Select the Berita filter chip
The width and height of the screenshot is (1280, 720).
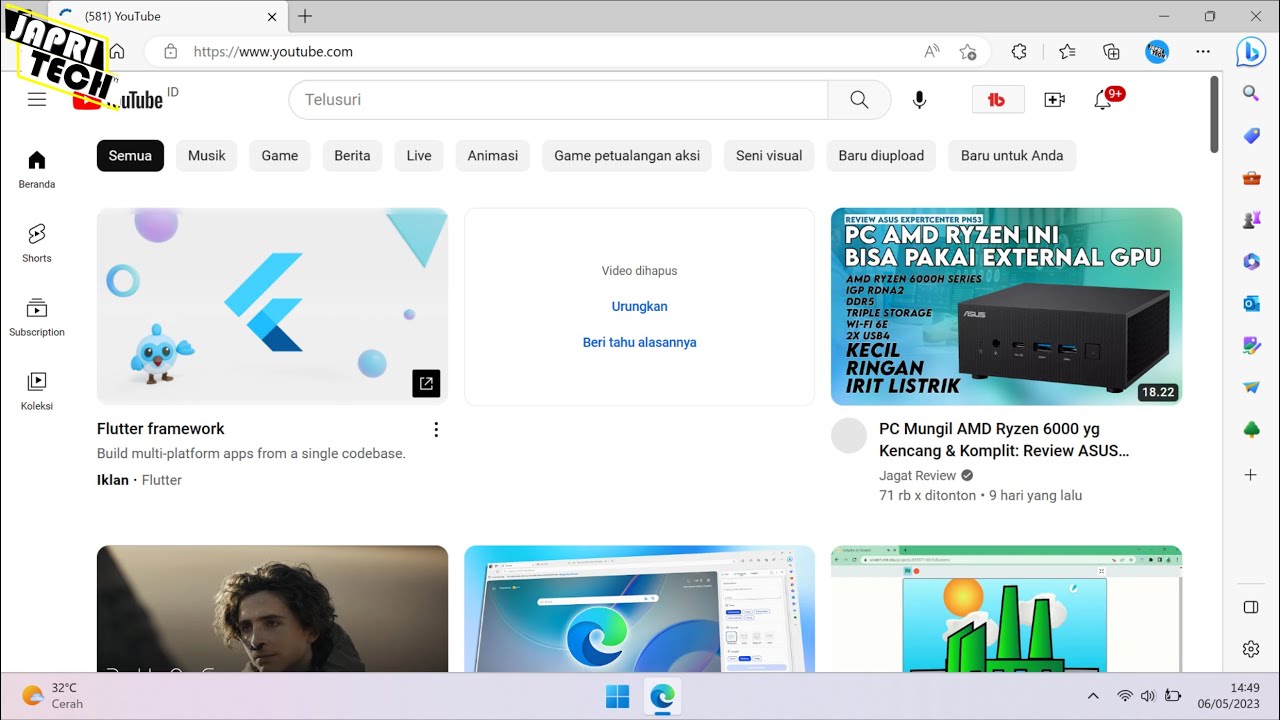pos(352,156)
